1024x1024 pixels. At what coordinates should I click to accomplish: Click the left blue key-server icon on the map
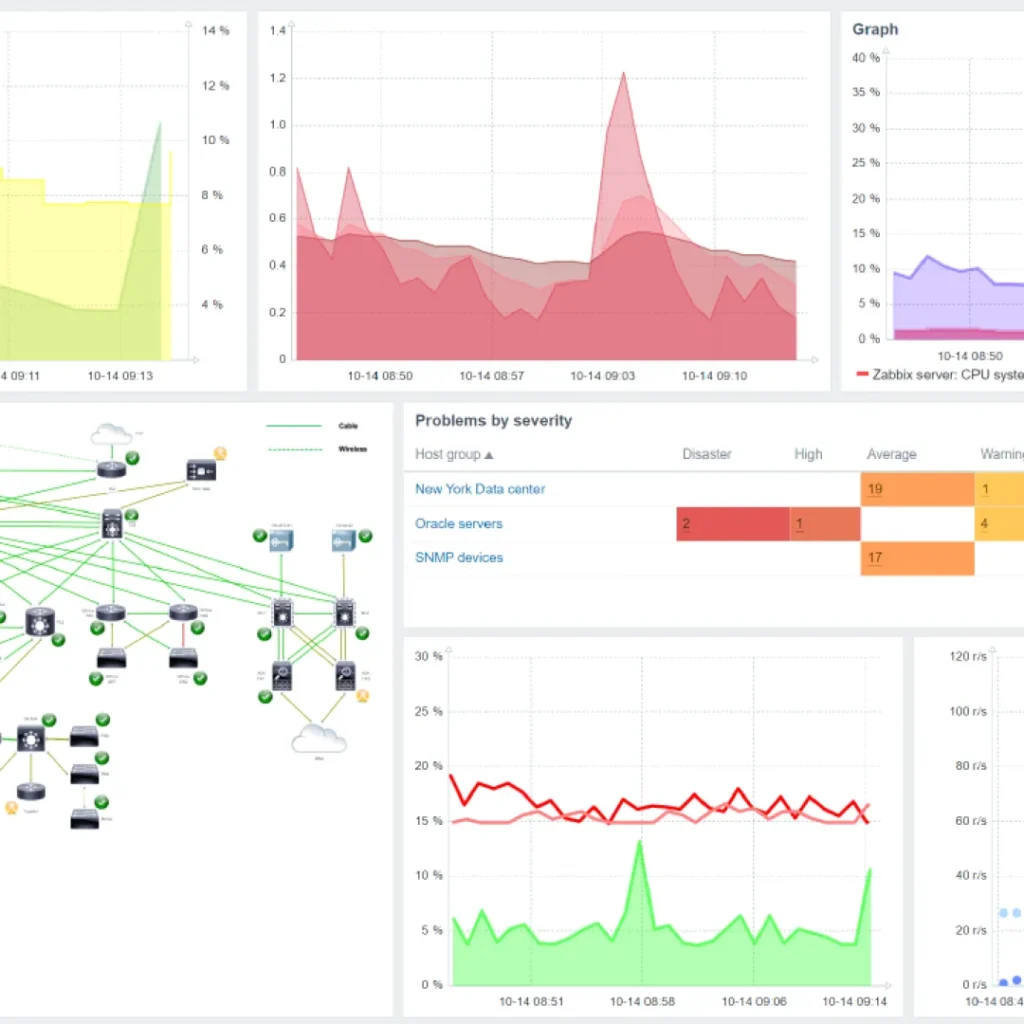(281, 540)
